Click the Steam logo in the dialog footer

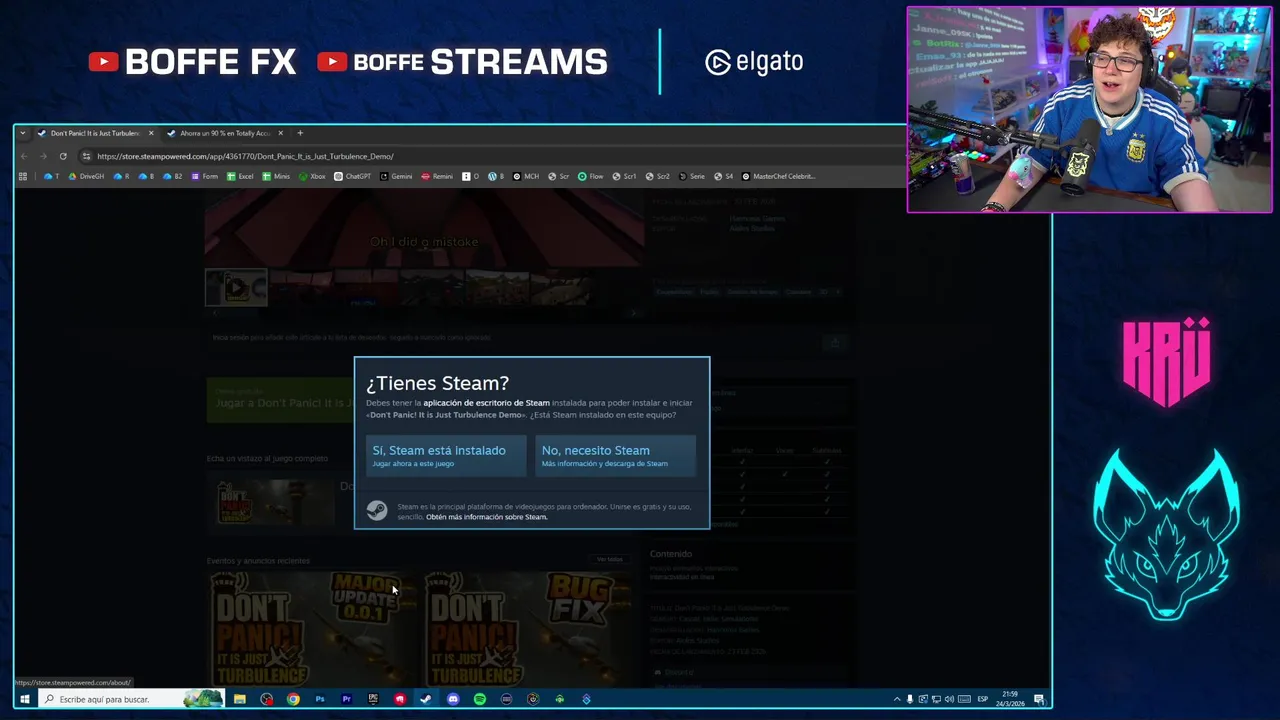pos(377,511)
